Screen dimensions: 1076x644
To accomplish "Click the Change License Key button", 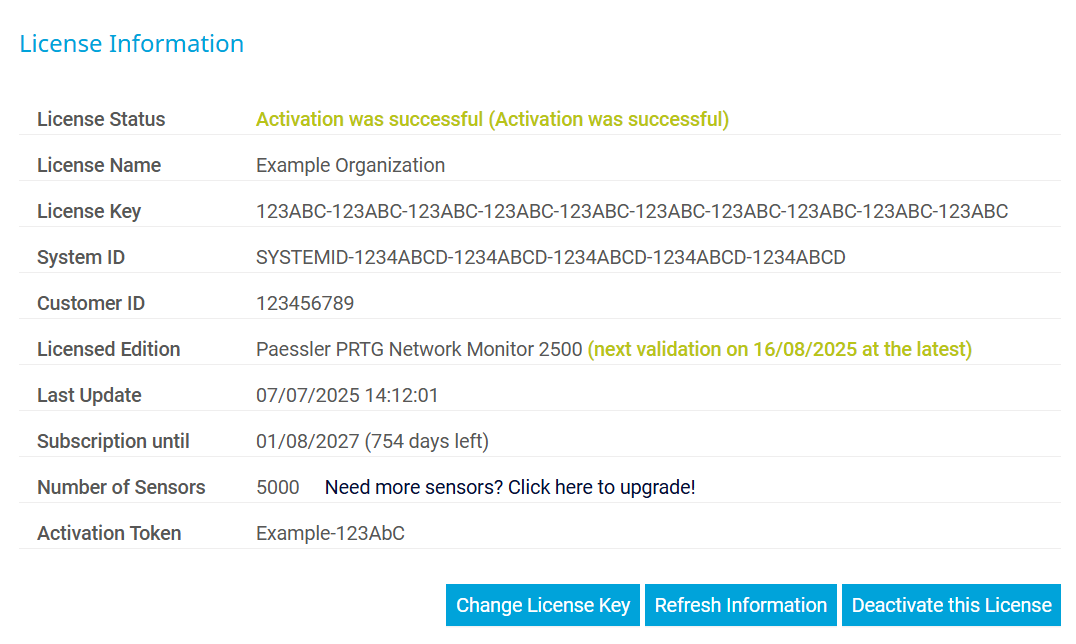I will tap(543, 605).
